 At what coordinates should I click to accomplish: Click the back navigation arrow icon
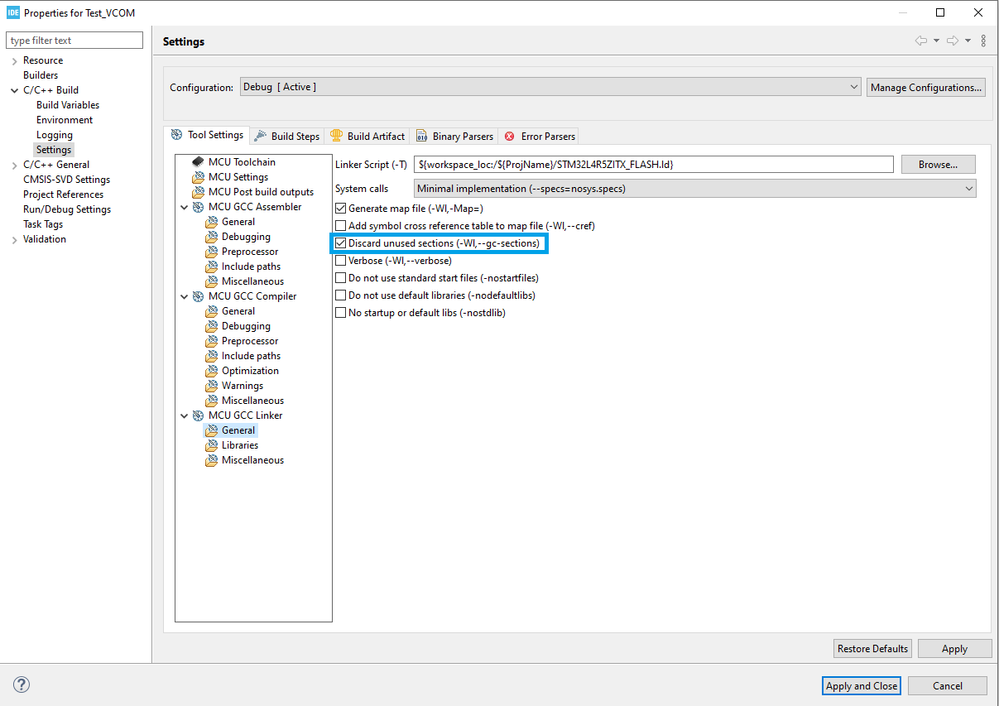point(921,41)
